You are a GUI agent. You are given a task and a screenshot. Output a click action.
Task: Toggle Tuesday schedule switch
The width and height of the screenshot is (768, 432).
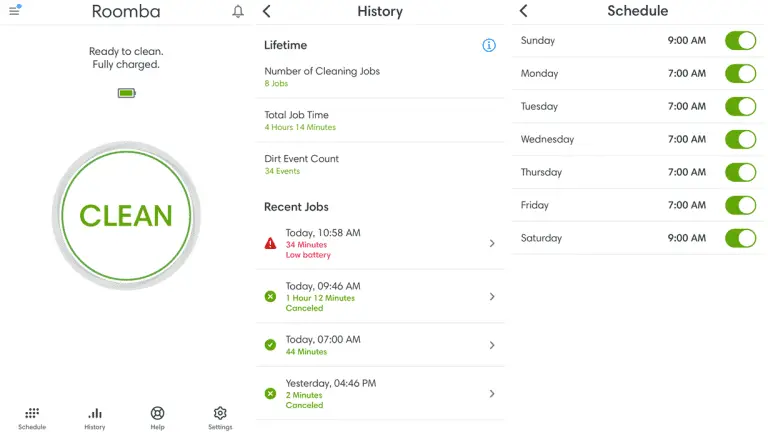(741, 106)
